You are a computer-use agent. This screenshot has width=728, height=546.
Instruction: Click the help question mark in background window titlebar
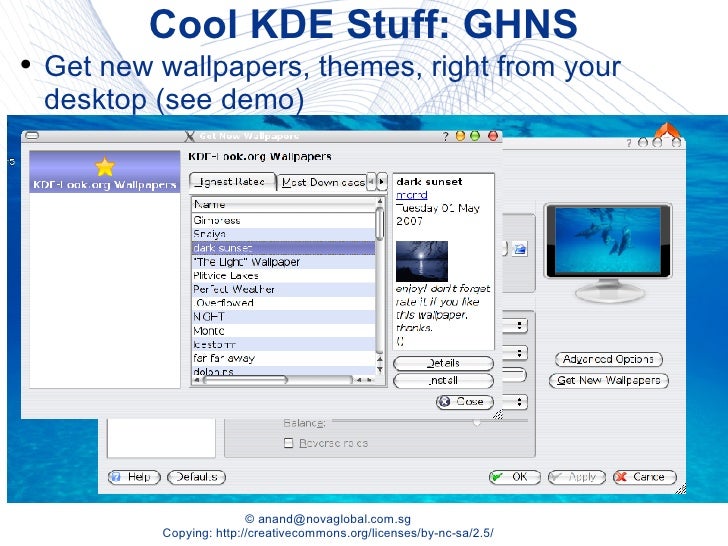click(x=629, y=143)
